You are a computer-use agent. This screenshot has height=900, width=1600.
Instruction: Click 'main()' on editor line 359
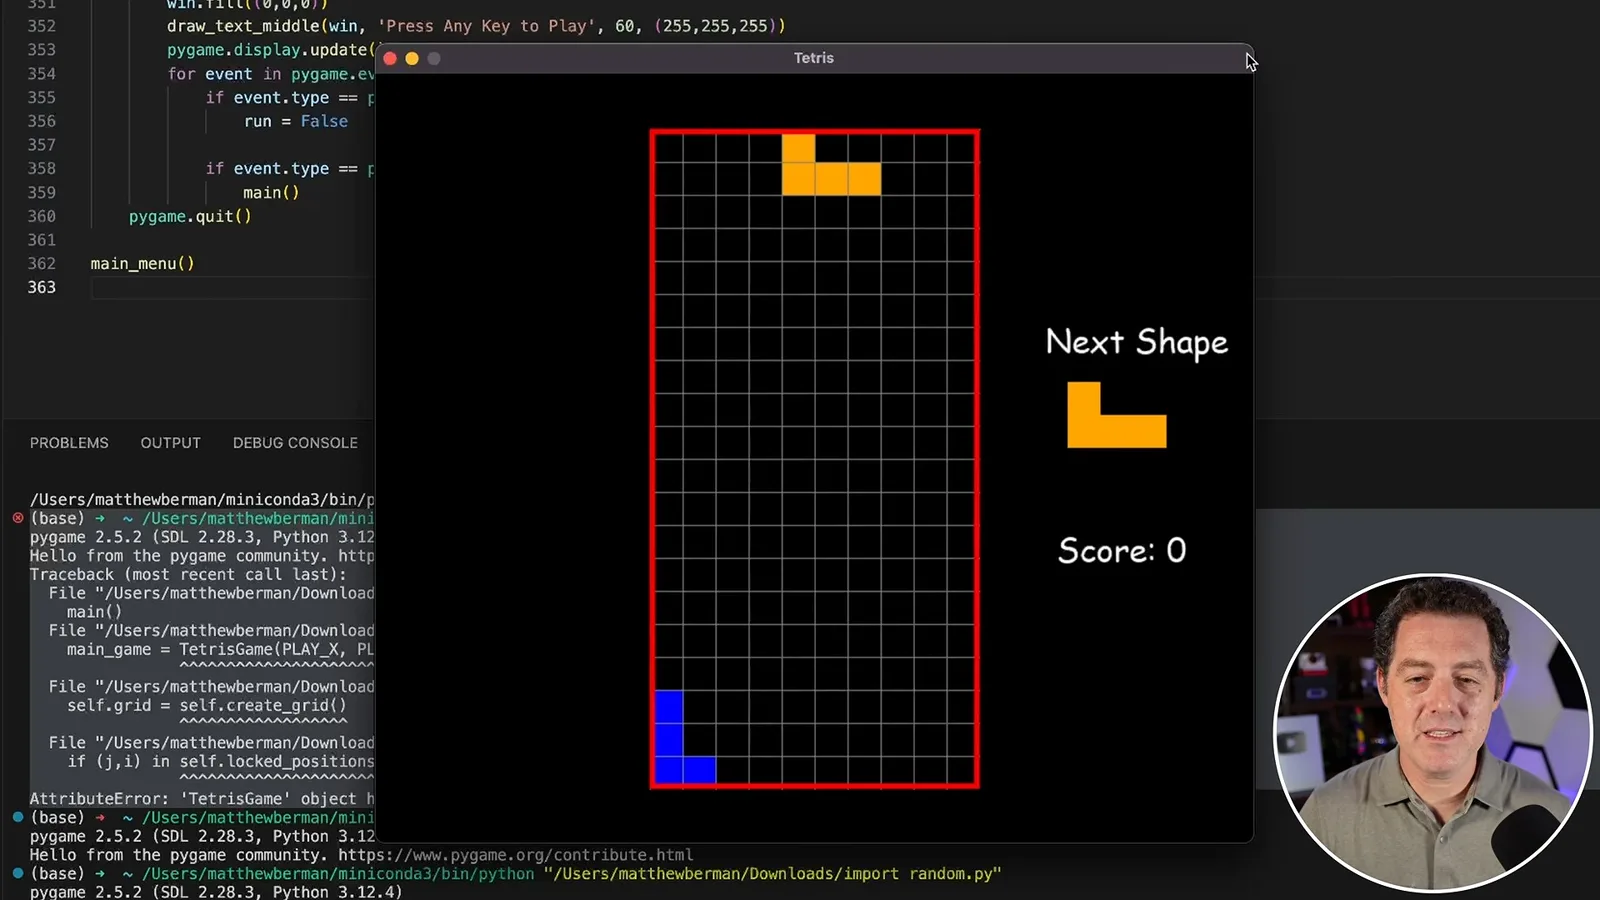point(271,193)
